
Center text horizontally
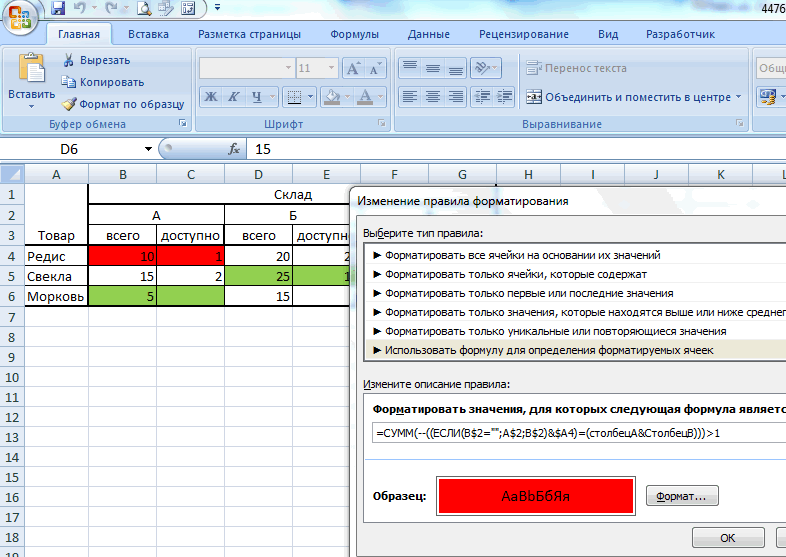coord(433,97)
